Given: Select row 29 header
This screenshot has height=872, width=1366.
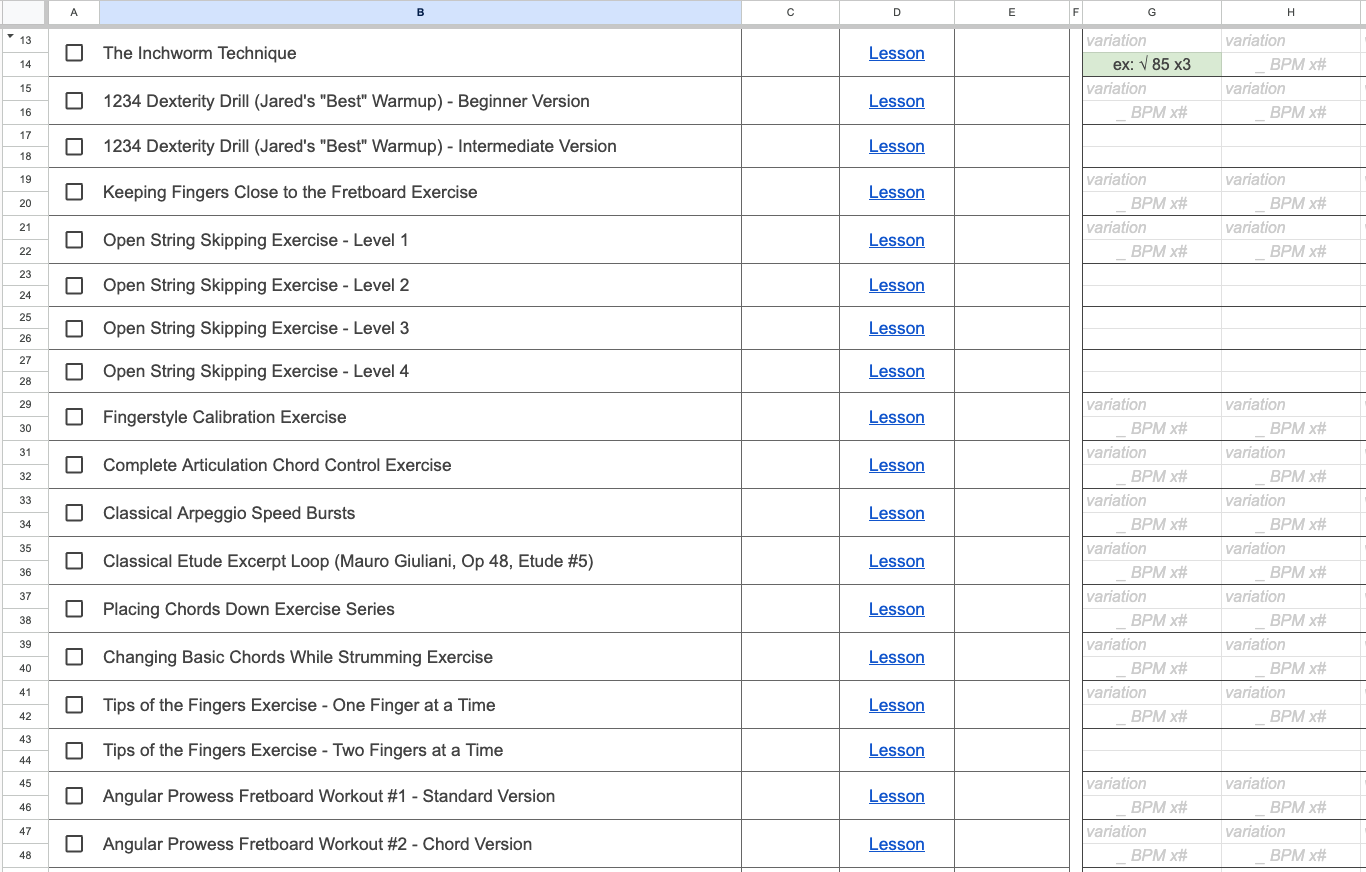Looking at the screenshot, I should 25,404.
